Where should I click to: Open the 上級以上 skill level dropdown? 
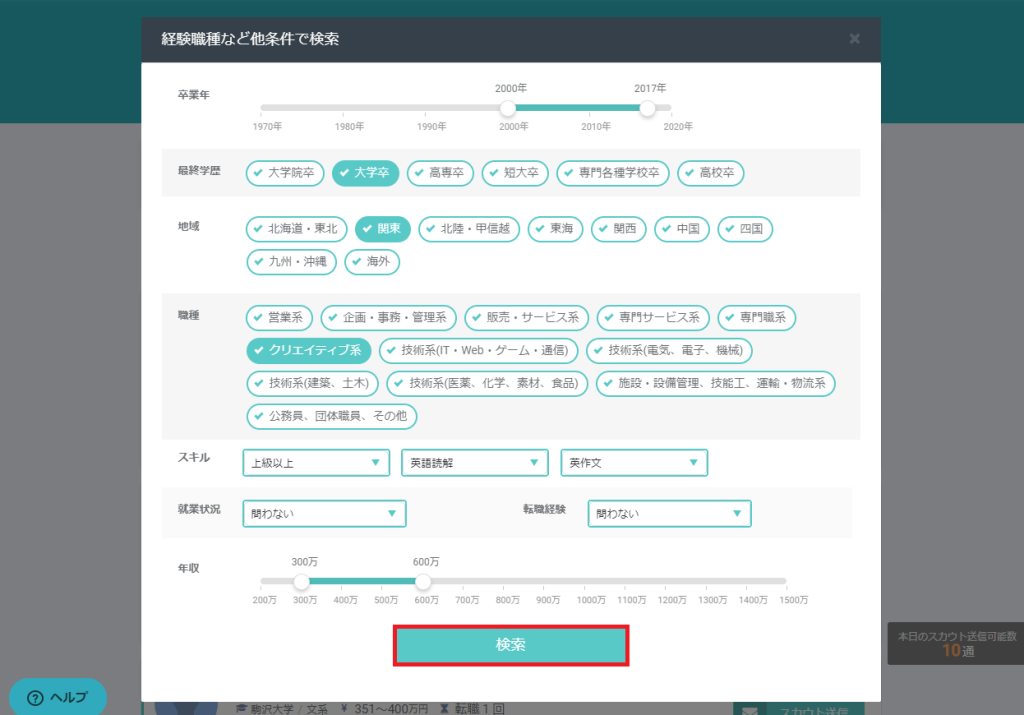click(316, 463)
